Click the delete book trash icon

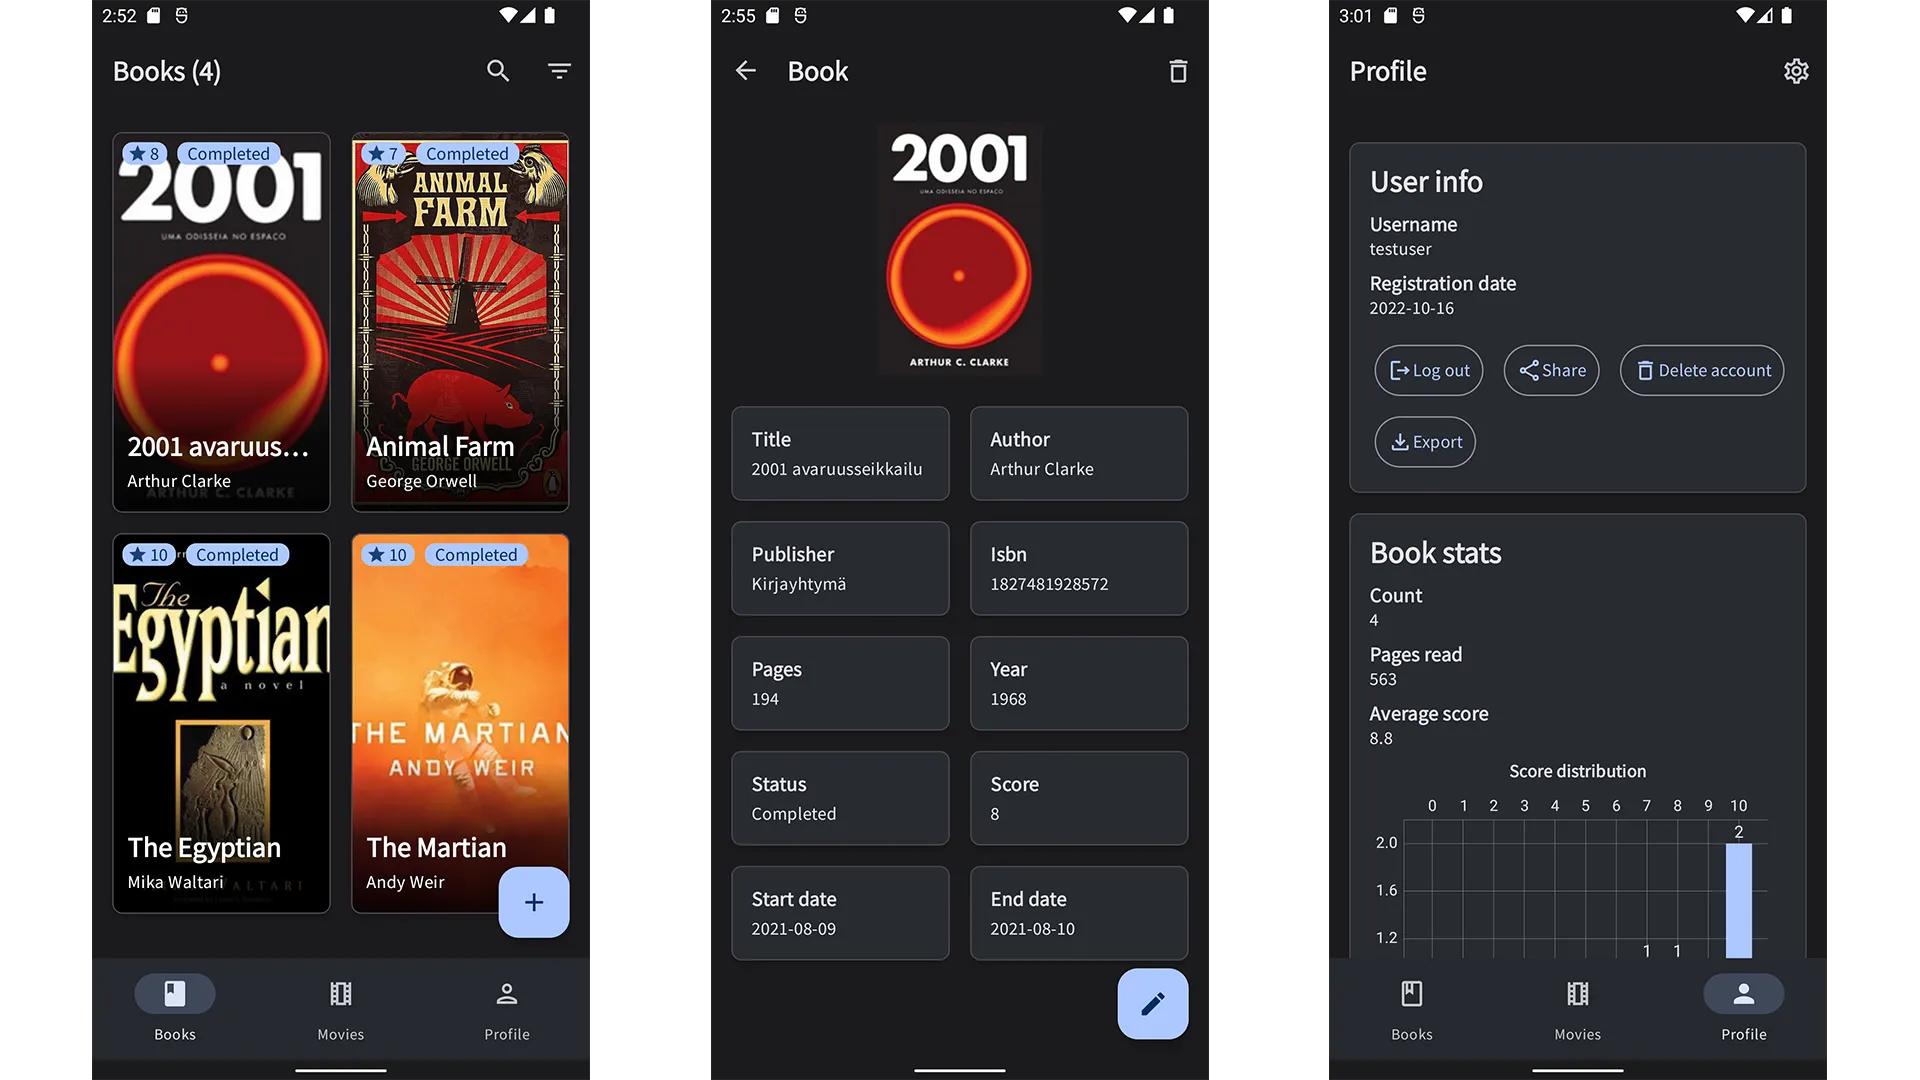click(x=1178, y=70)
